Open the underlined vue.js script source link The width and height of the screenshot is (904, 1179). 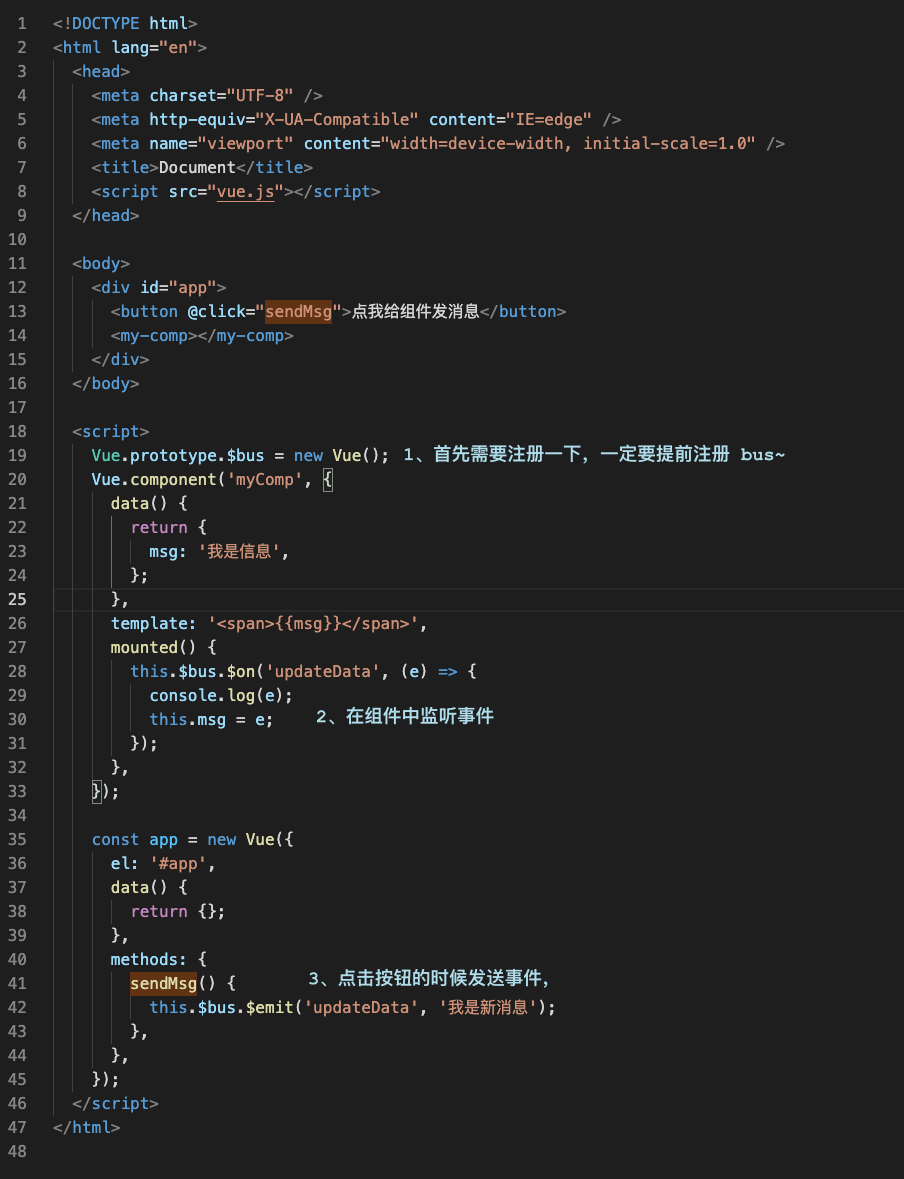(245, 192)
